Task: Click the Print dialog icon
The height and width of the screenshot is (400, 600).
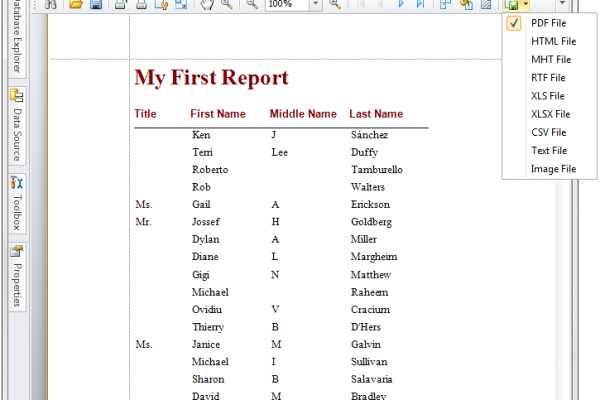Action: click(121, 4)
